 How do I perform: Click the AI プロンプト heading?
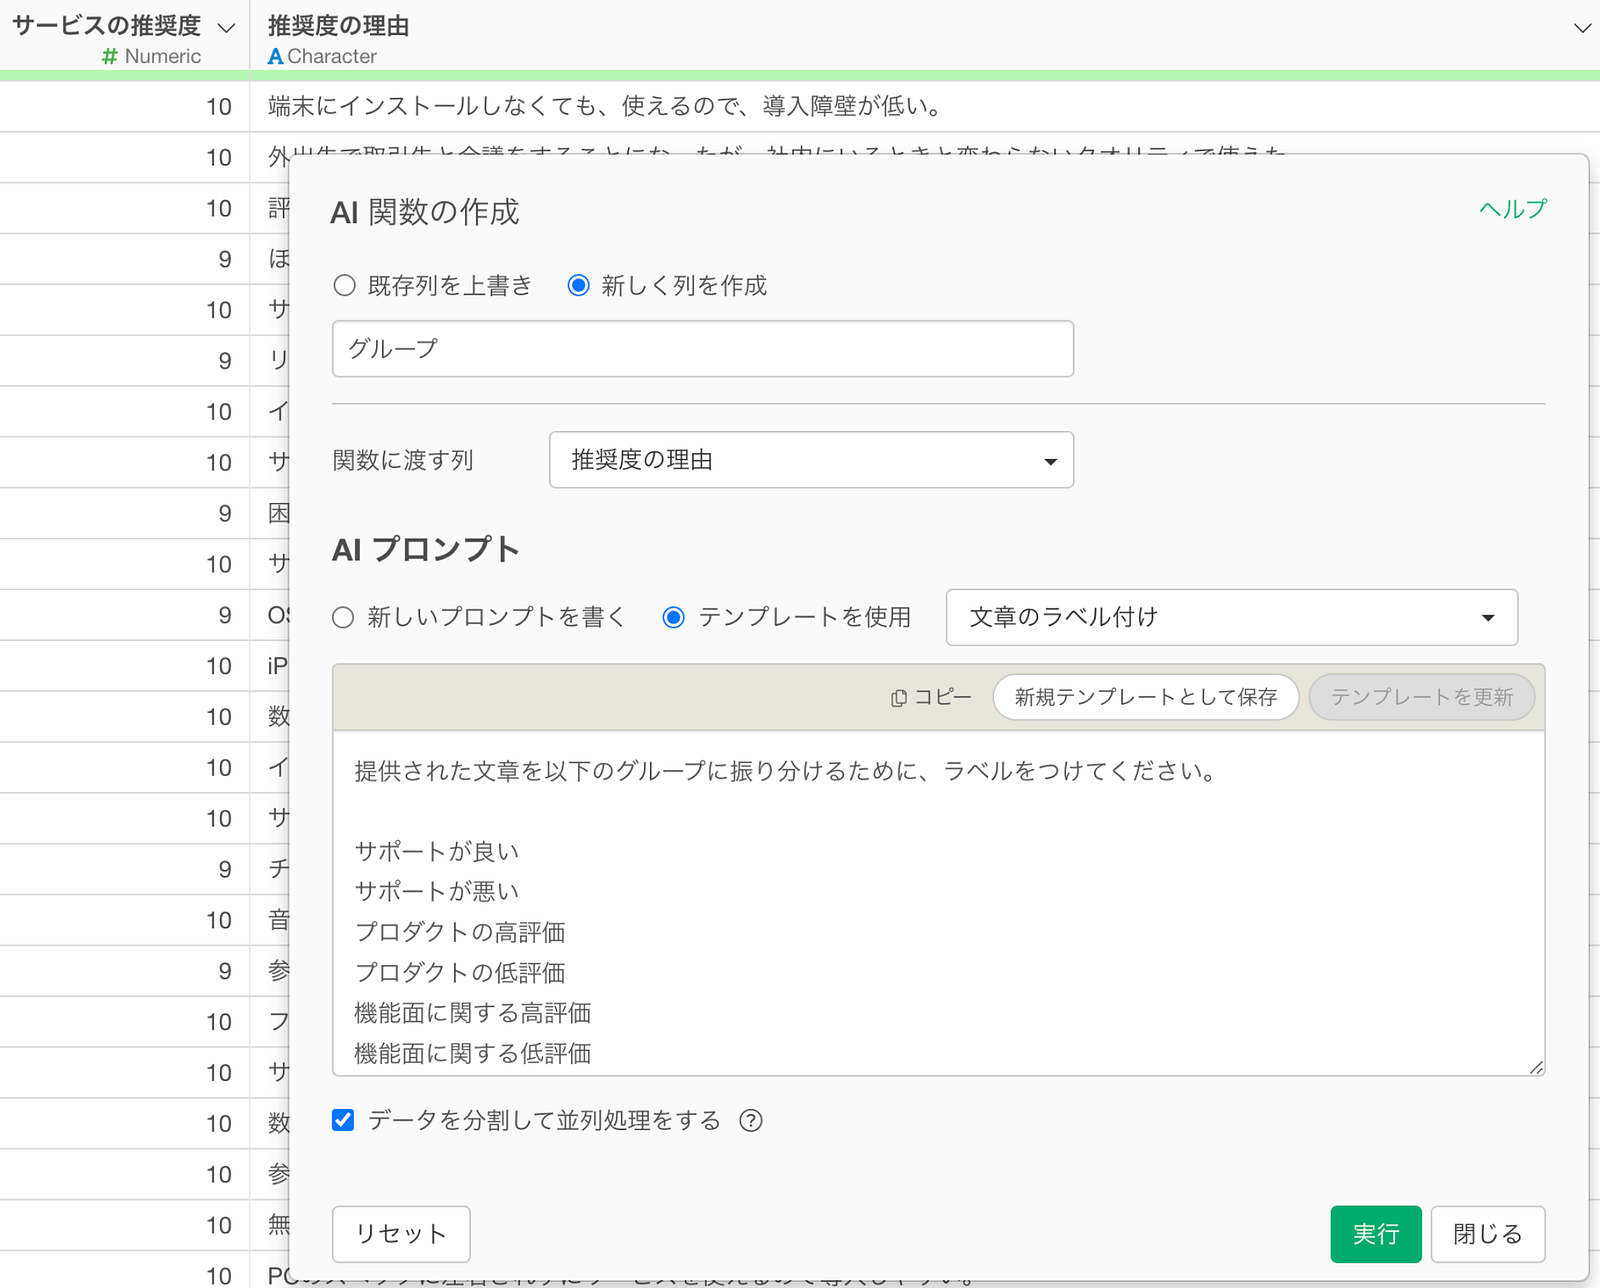click(426, 550)
